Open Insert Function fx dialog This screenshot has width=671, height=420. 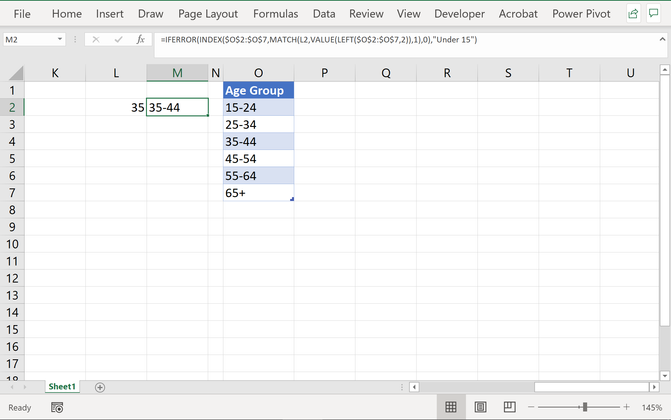140,39
